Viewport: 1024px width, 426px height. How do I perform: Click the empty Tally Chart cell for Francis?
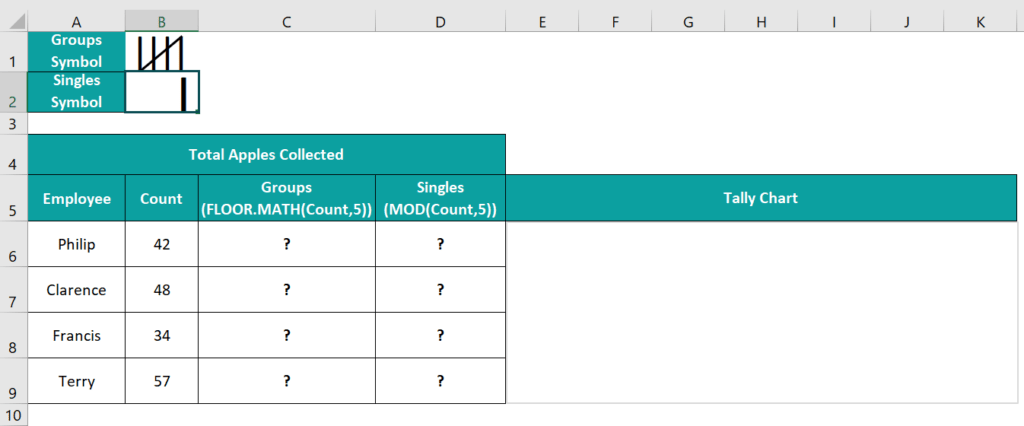761,335
